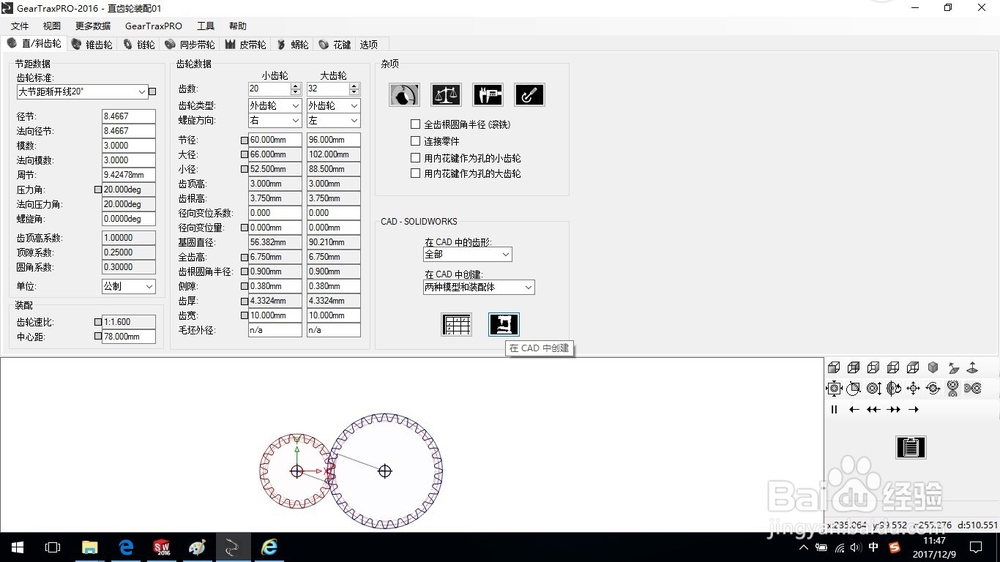Enable 全齿根圆角半径 (滚铣) checkbox
The width and height of the screenshot is (1000, 562).
415,124
